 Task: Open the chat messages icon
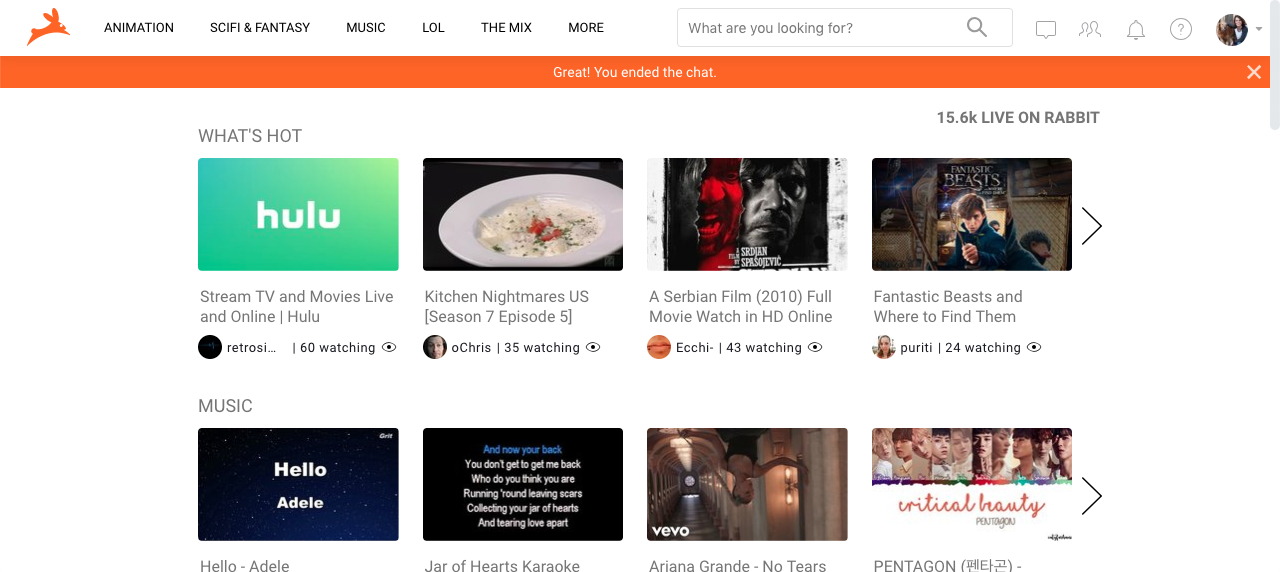[1046, 29]
